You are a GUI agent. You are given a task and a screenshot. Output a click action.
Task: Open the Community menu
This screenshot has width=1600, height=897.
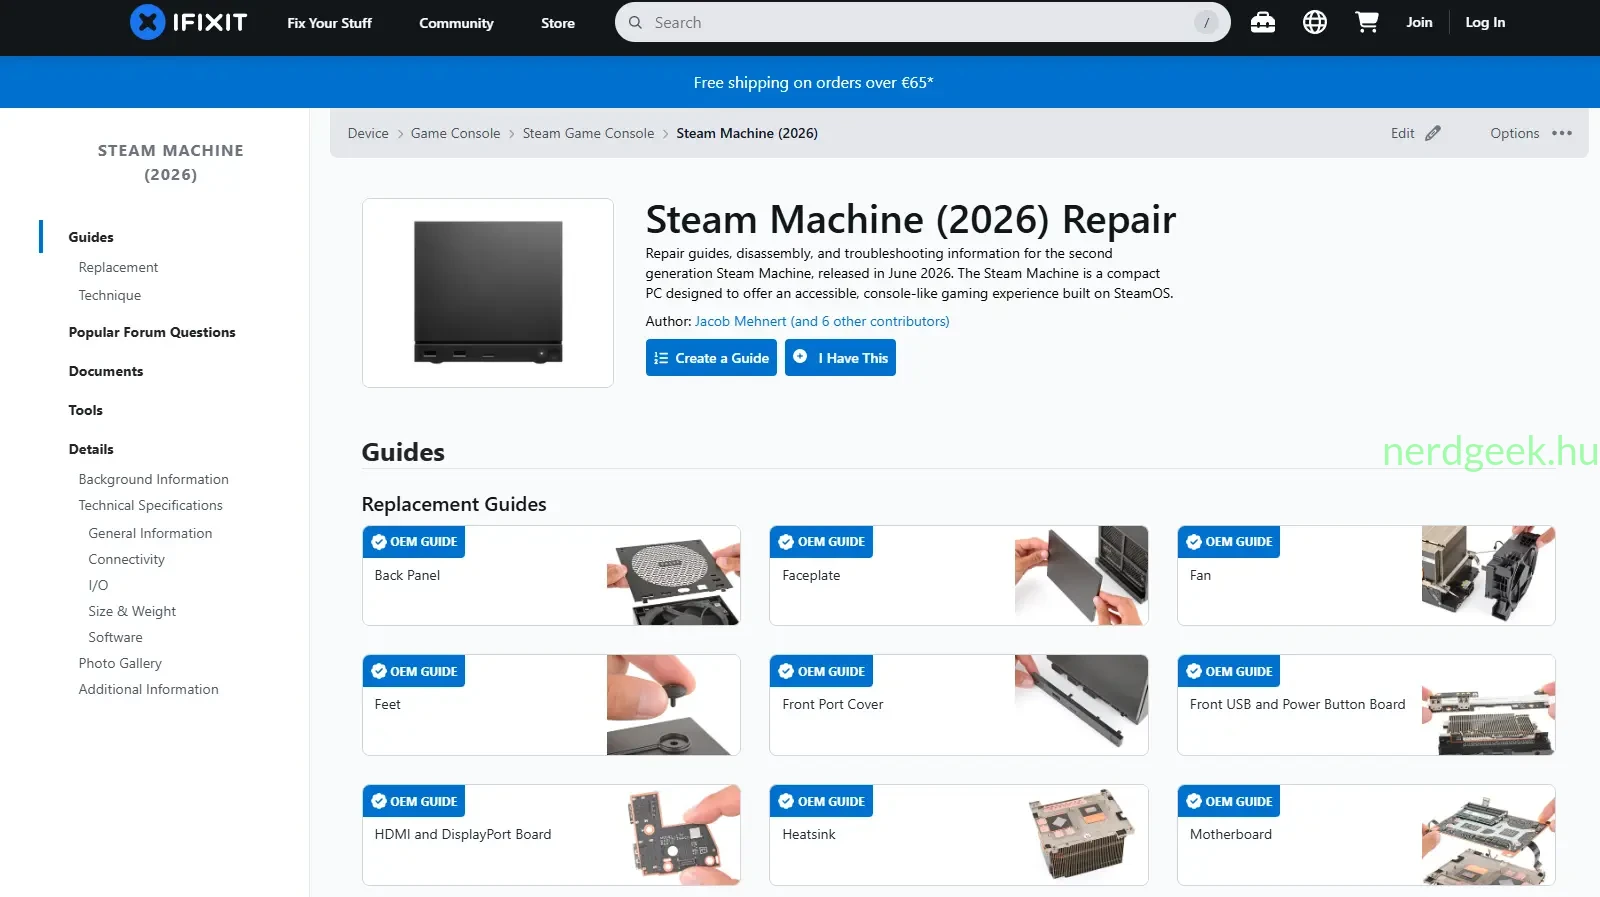[x=456, y=23]
